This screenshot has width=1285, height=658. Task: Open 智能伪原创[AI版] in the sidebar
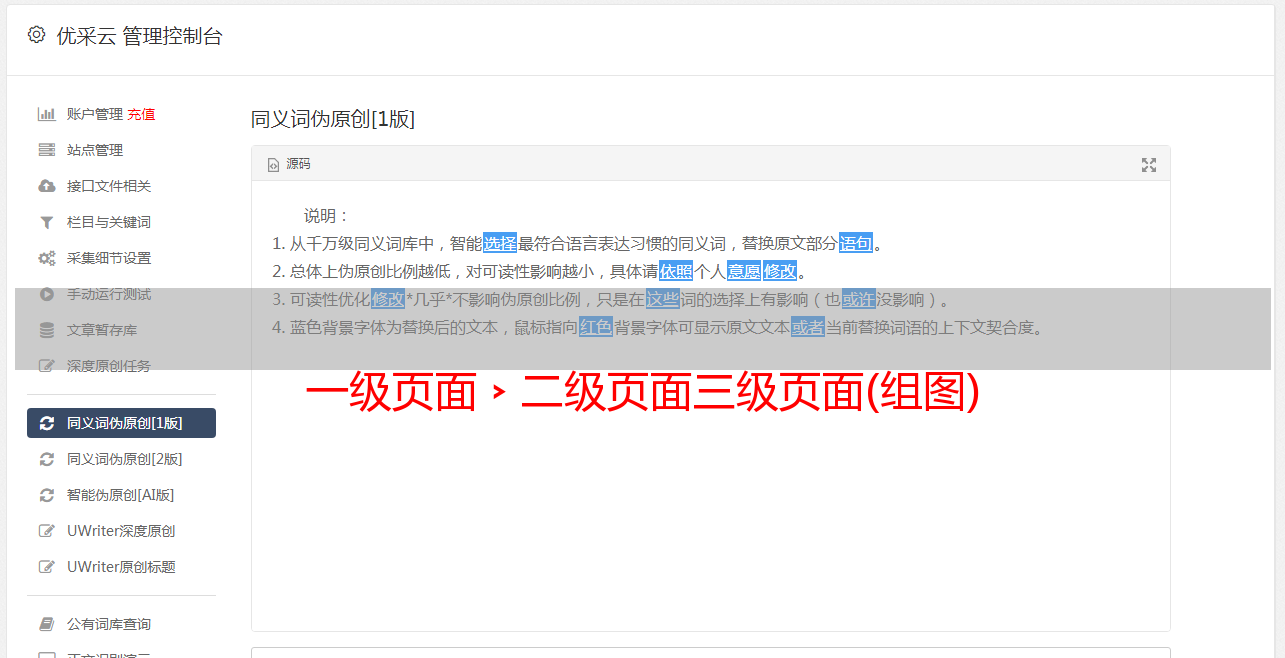tap(121, 495)
